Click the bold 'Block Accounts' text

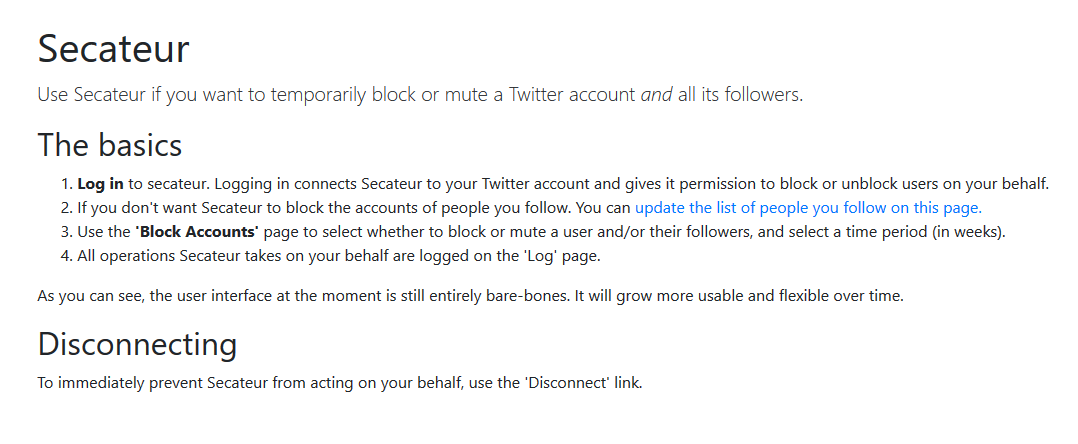(197, 232)
